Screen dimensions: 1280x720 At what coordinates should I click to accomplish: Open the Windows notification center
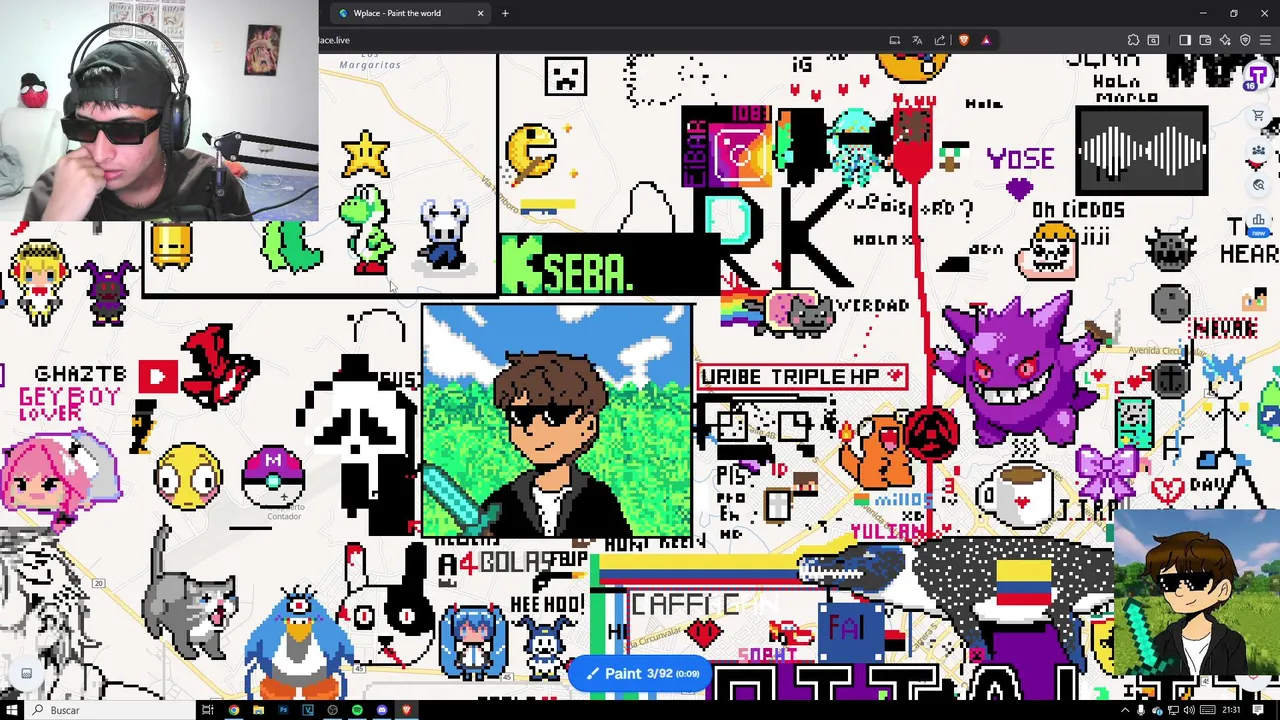[x=1258, y=710]
